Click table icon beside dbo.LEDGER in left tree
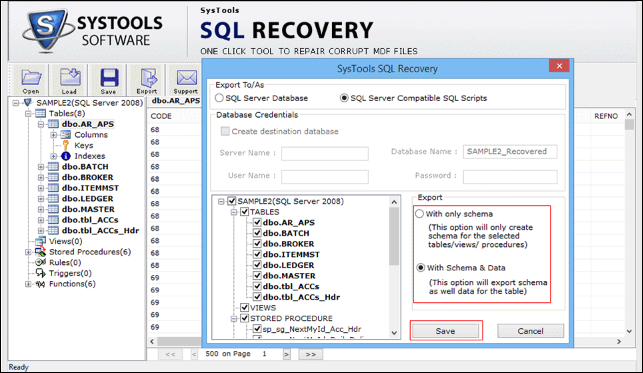Viewport: 643px width, 373px height. pos(53,198)
